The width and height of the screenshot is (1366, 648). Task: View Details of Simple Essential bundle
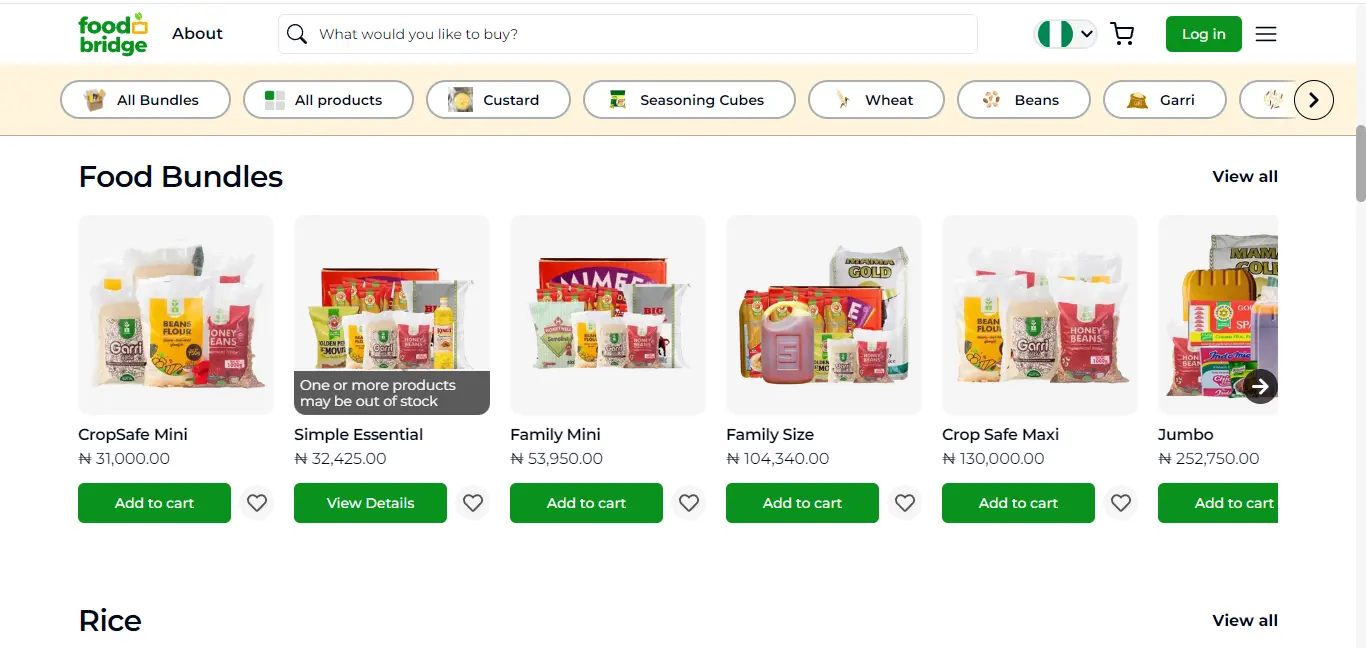click(x=370, y=503)
